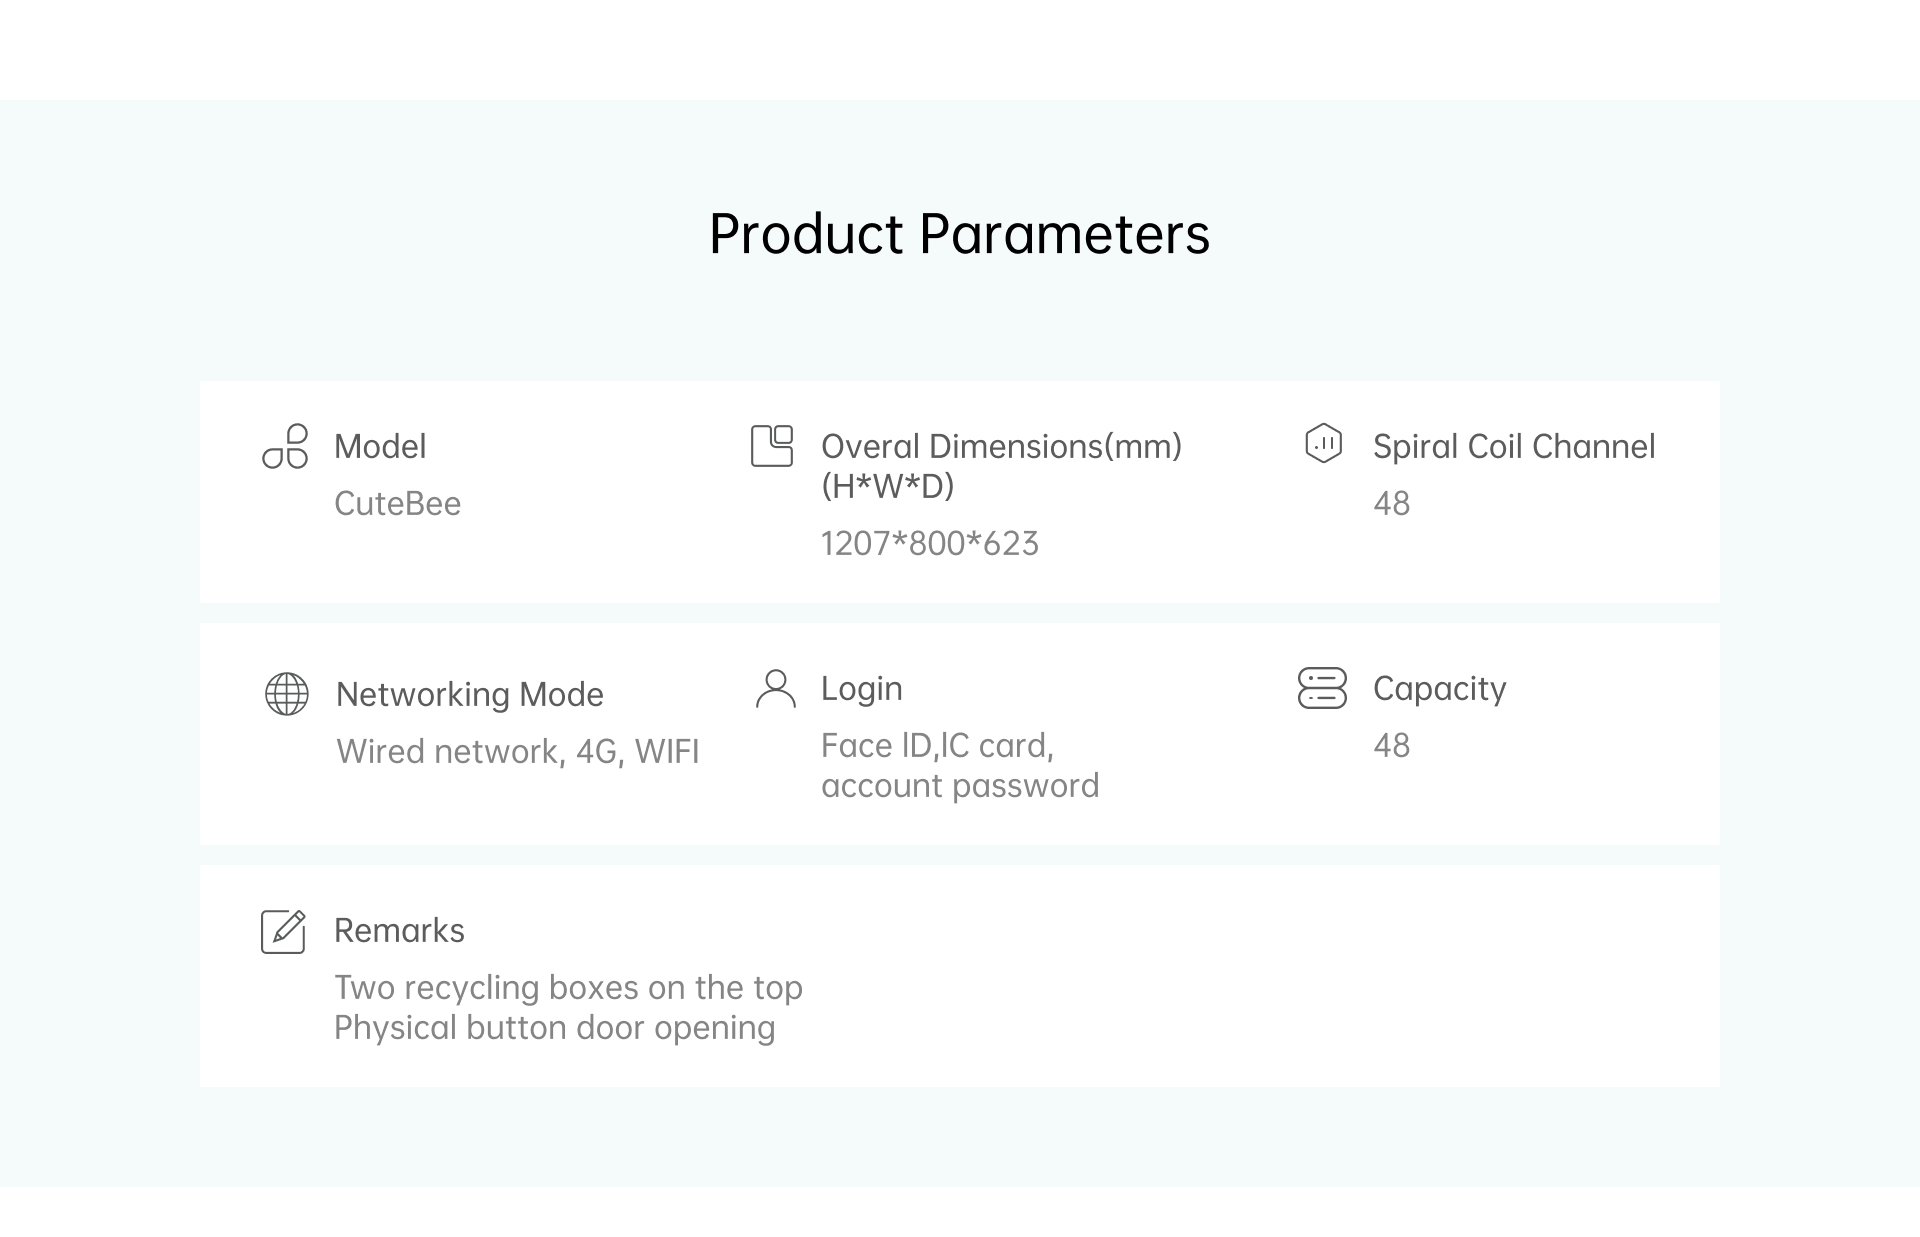Click the Model label text

380,446
